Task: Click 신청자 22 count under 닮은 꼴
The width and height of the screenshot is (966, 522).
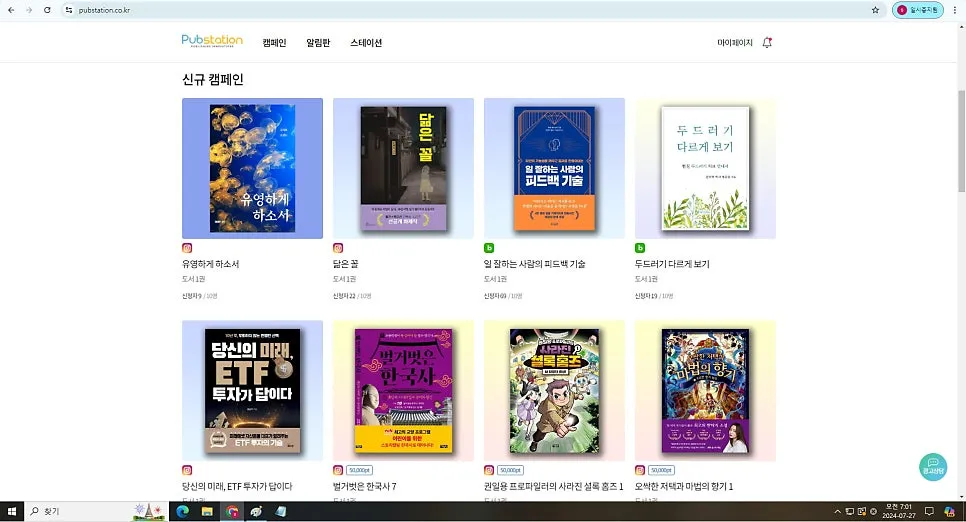Action: point(352,296)
